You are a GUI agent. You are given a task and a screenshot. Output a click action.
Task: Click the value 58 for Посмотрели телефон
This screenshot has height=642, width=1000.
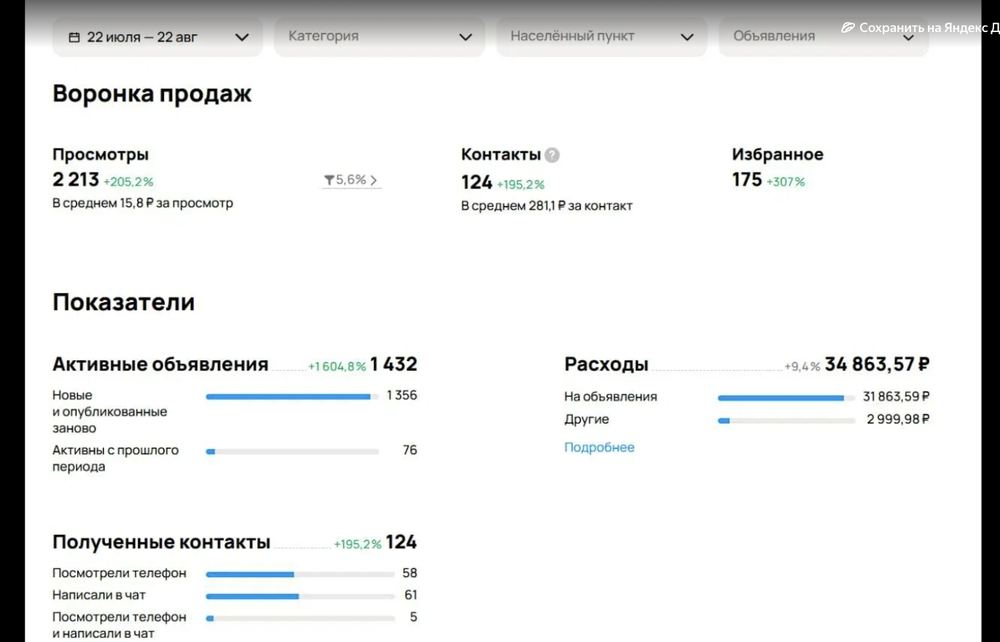[409, 573]
